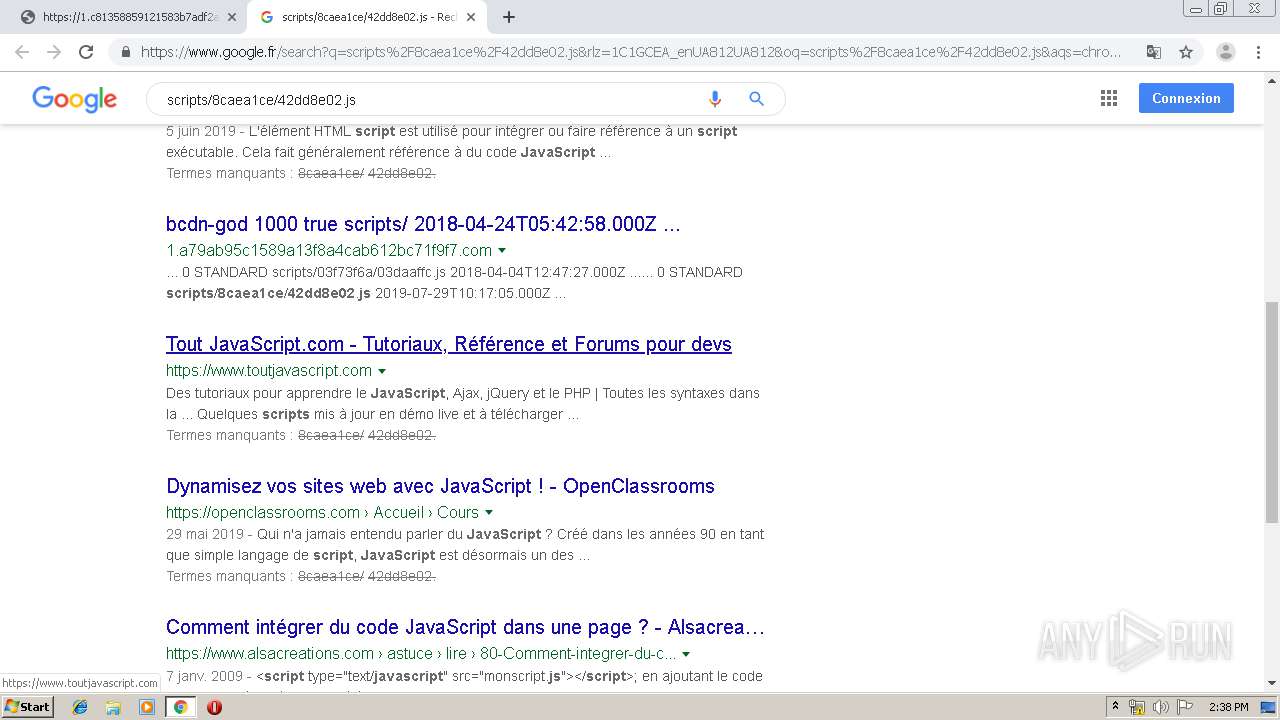The image size is (1280, 720).
Task: Expand the dropdown next to toutjavascript.com URL
Action: (382, 371)
